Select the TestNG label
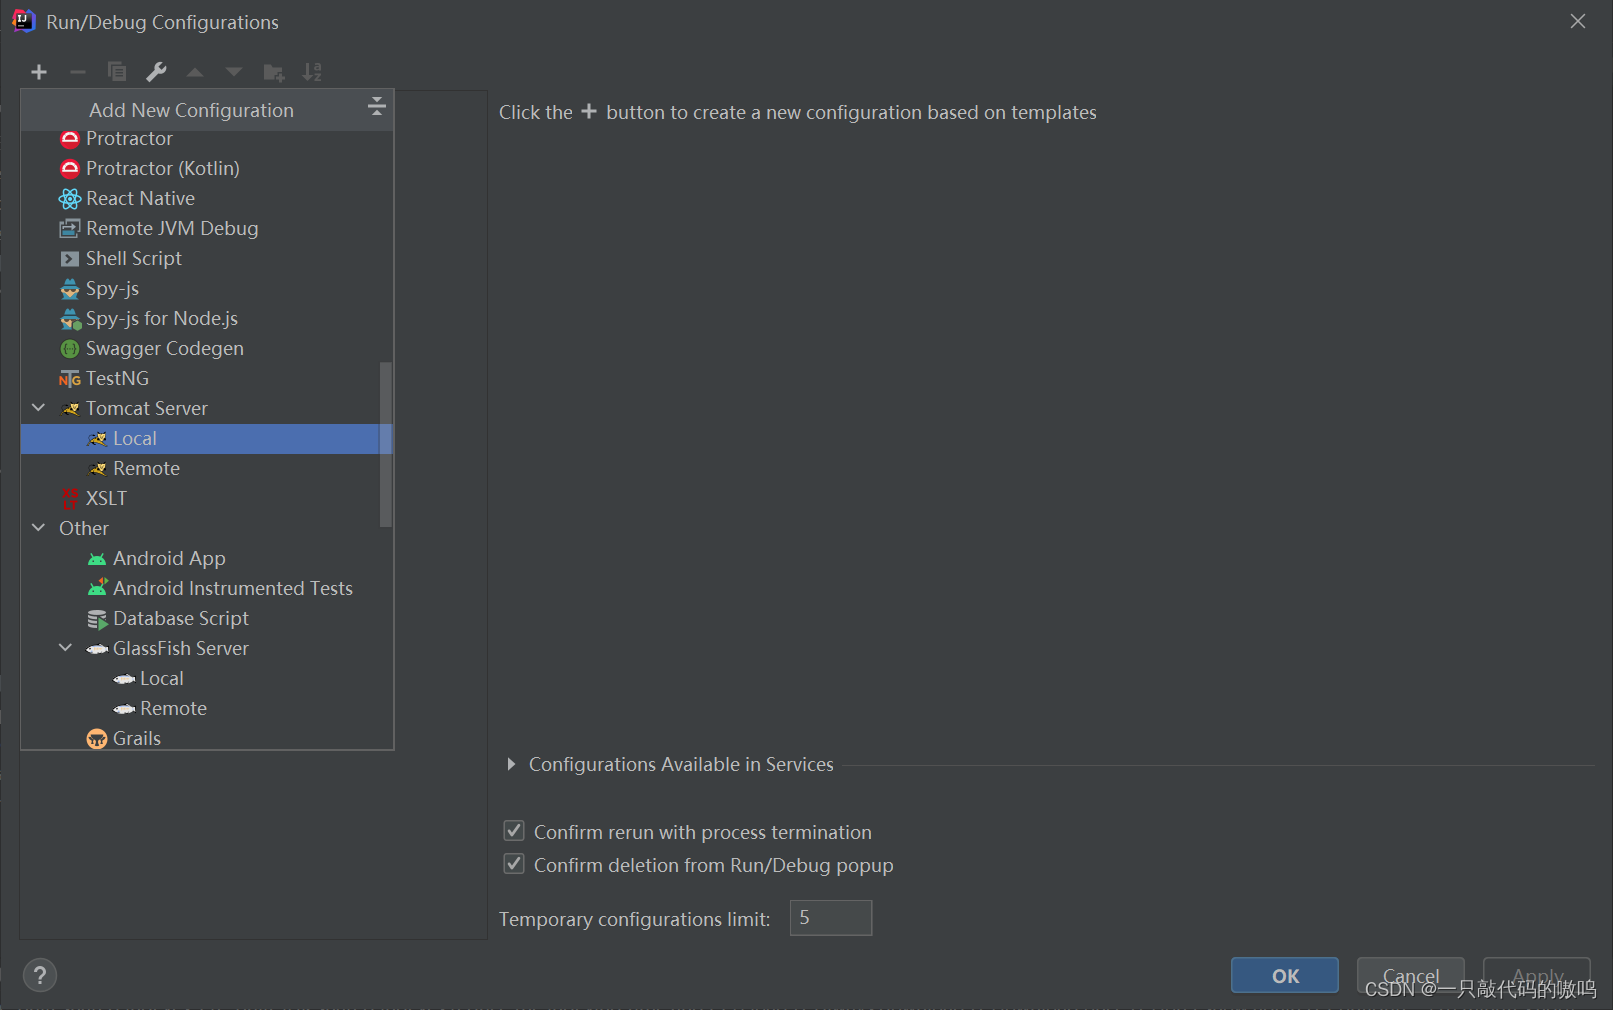1613x1010 pixels. coord(117,379)
